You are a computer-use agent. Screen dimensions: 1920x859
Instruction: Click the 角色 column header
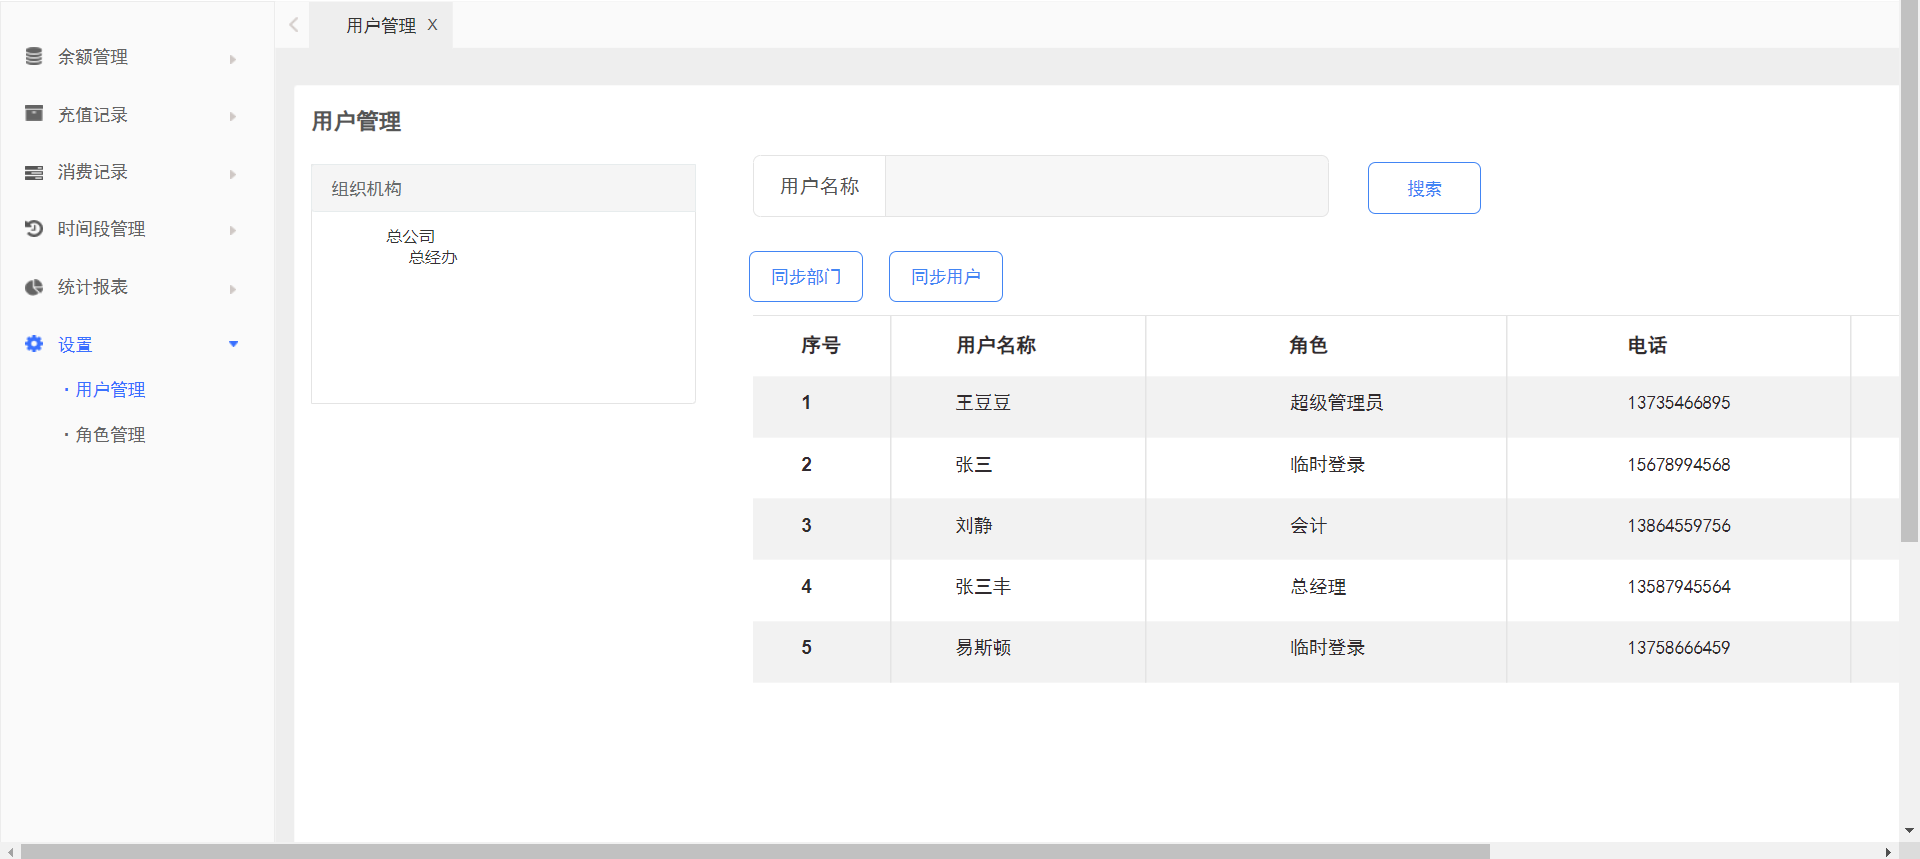(x=1308, y=345)
